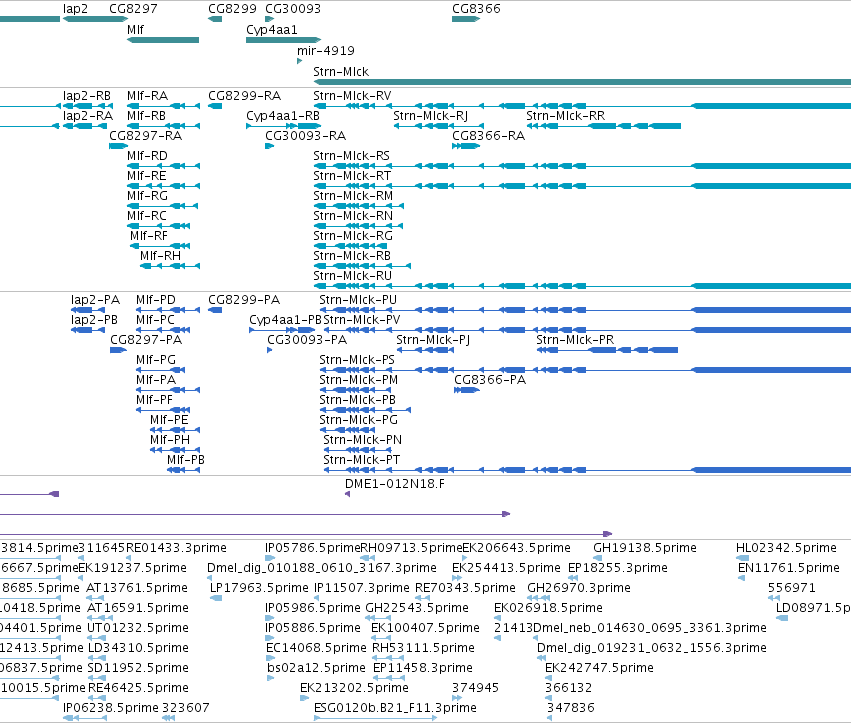The width and height of the screenshot is (851, 723).
Task: Click the CG8297 gene label
Action: 133,9
